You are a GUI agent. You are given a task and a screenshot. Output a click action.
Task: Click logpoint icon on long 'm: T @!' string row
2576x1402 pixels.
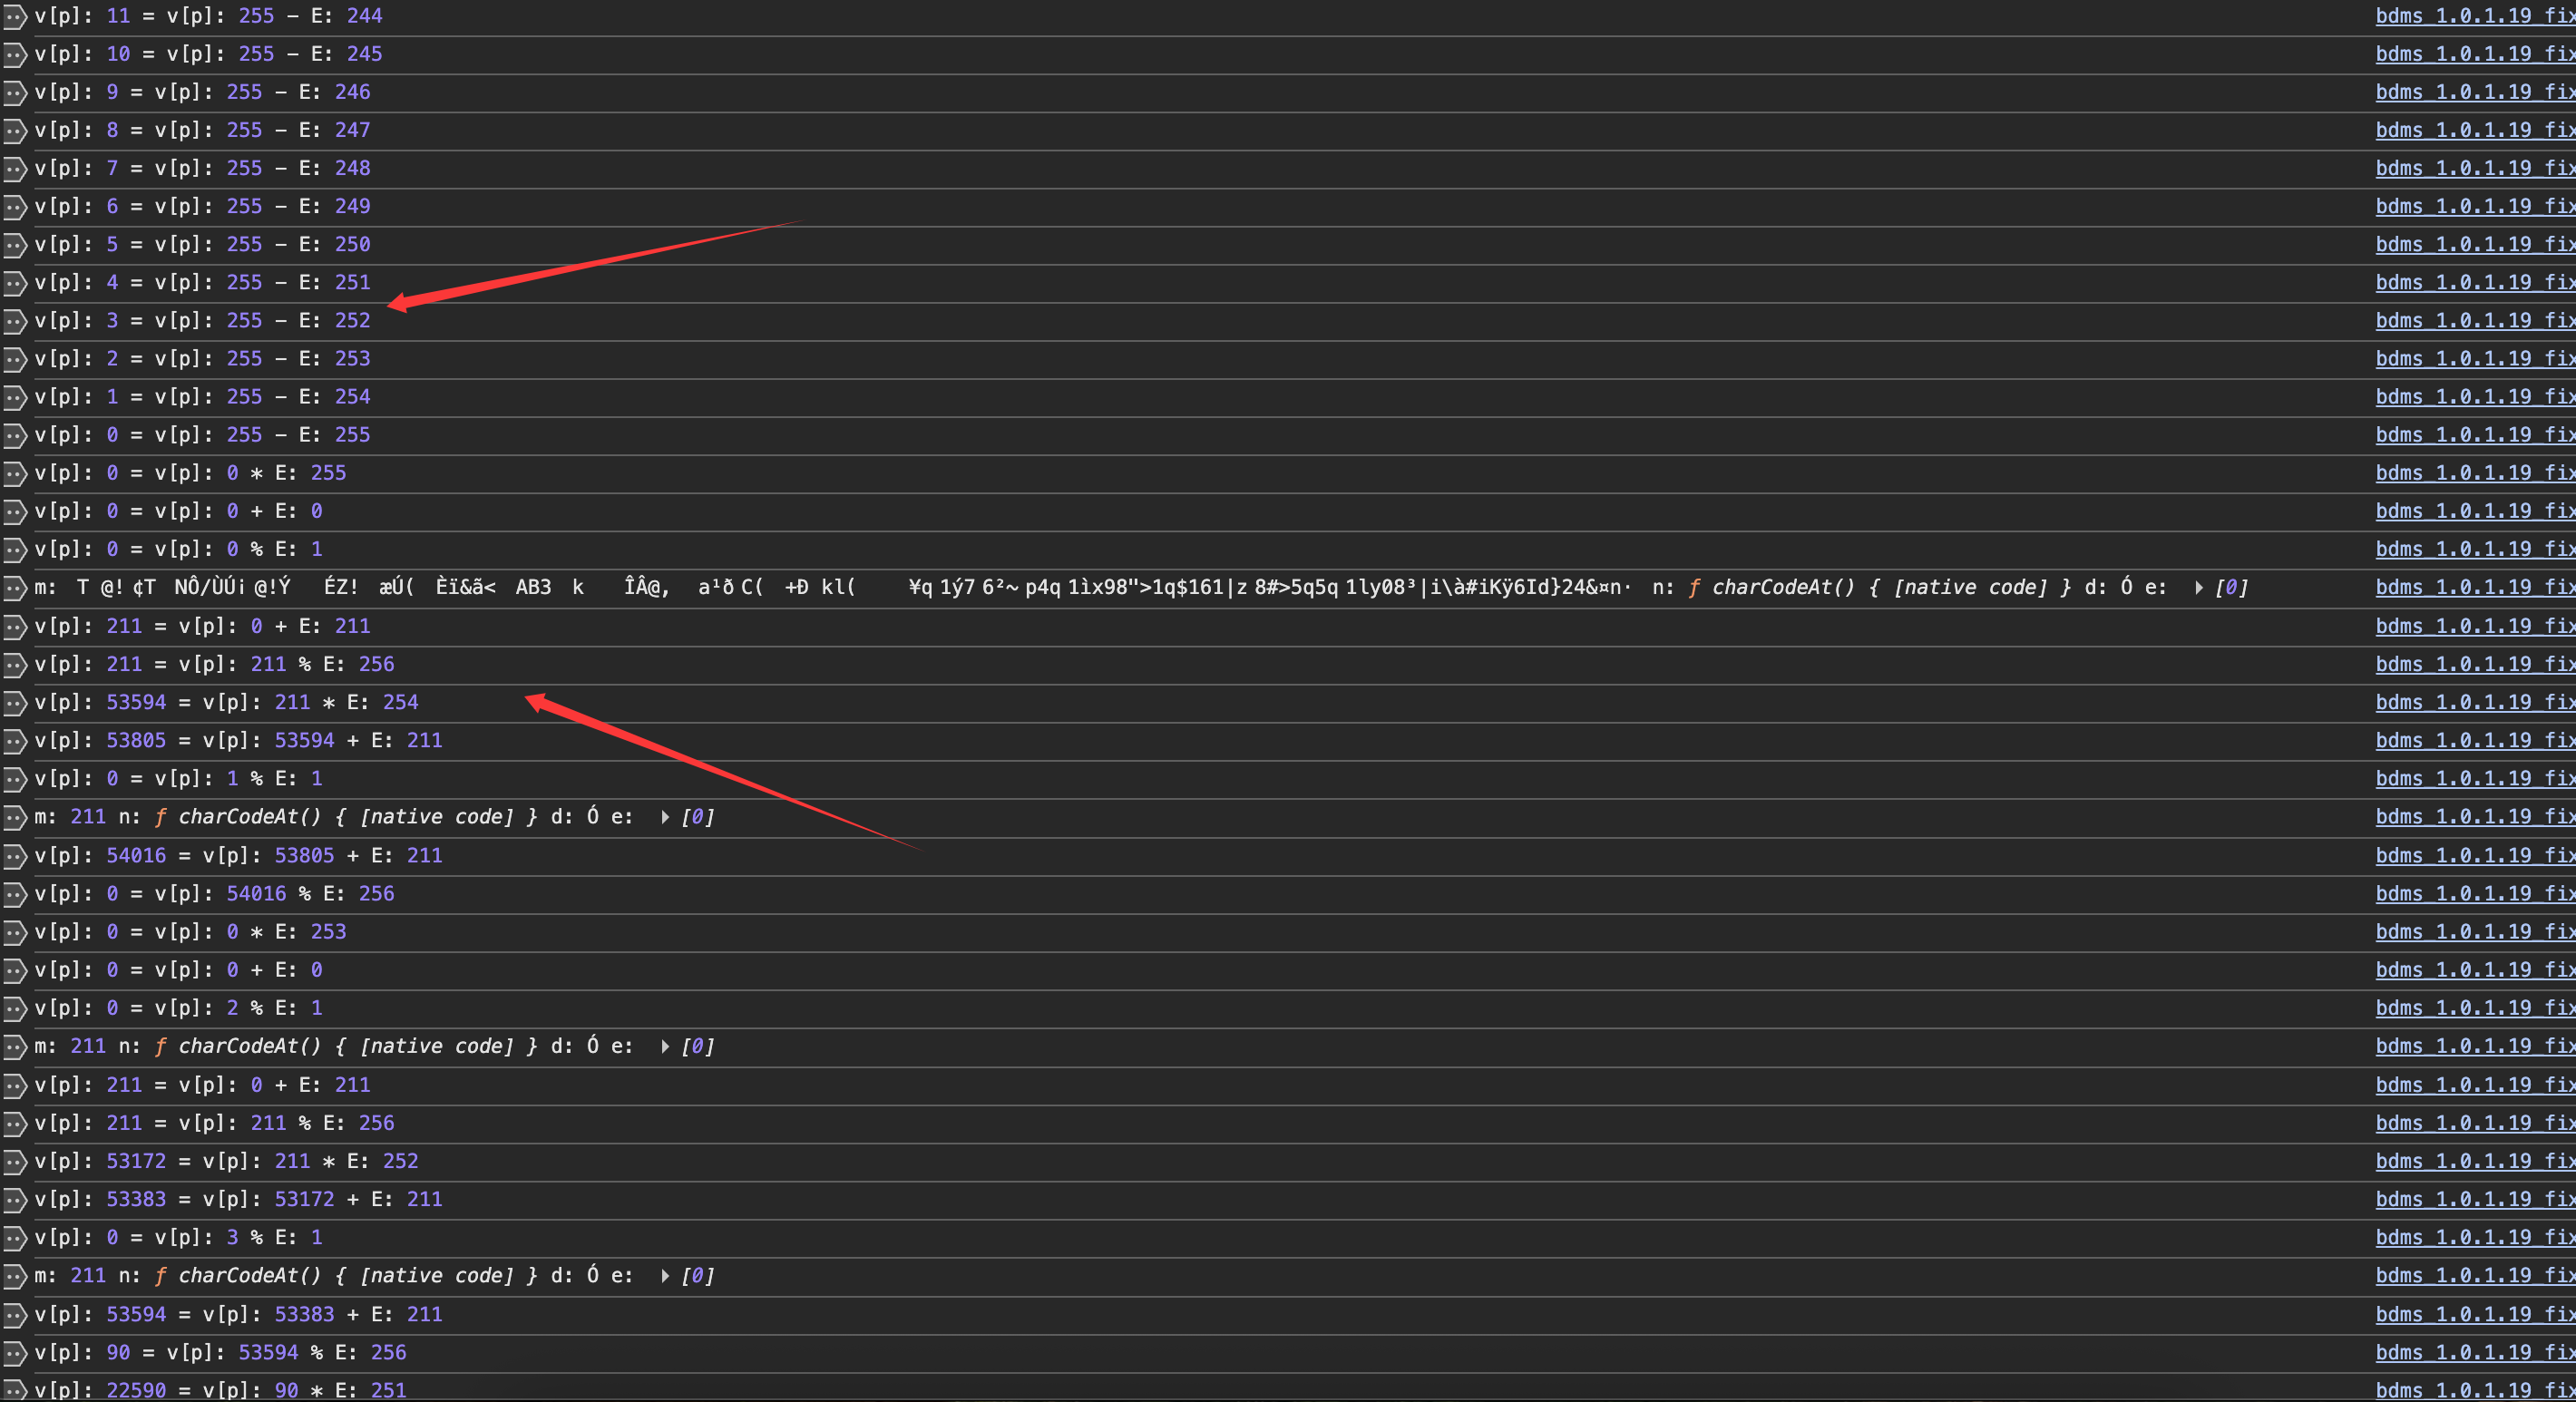click(x=14, y=588)
